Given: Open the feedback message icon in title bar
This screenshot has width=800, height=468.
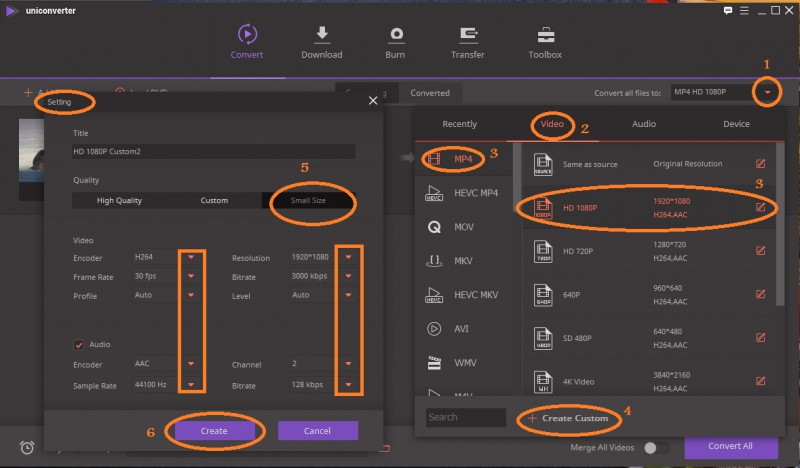Looking at the screenshot, I should click(728, 11).
